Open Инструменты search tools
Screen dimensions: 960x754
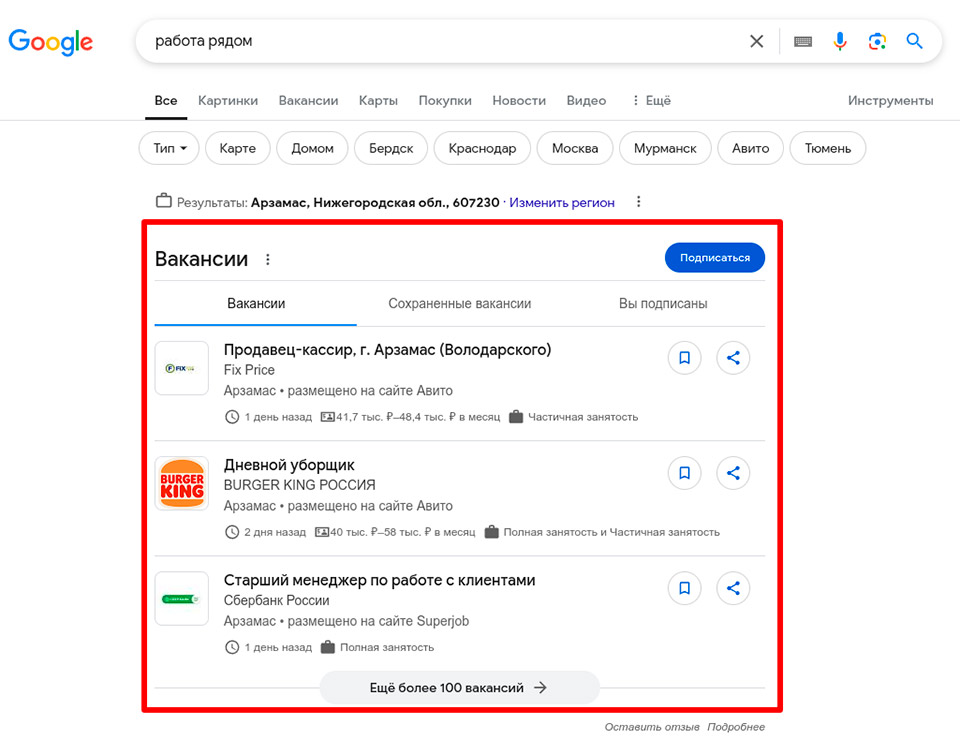click(x=890, y=100)
